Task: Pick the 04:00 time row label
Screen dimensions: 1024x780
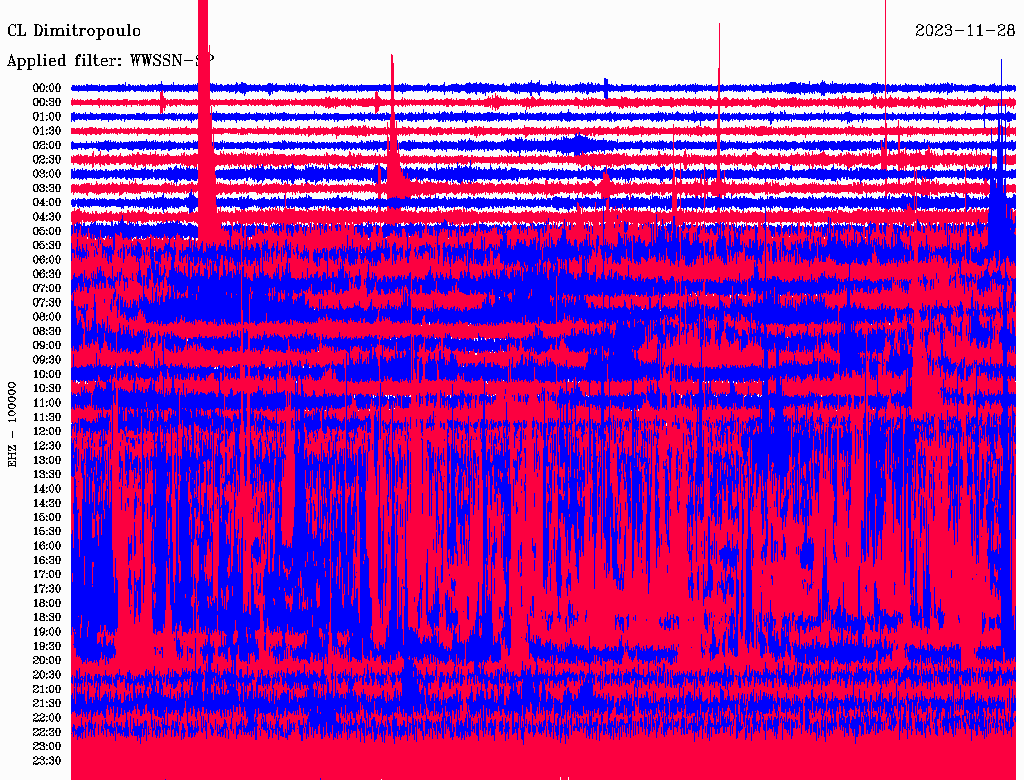Action: 48,203
